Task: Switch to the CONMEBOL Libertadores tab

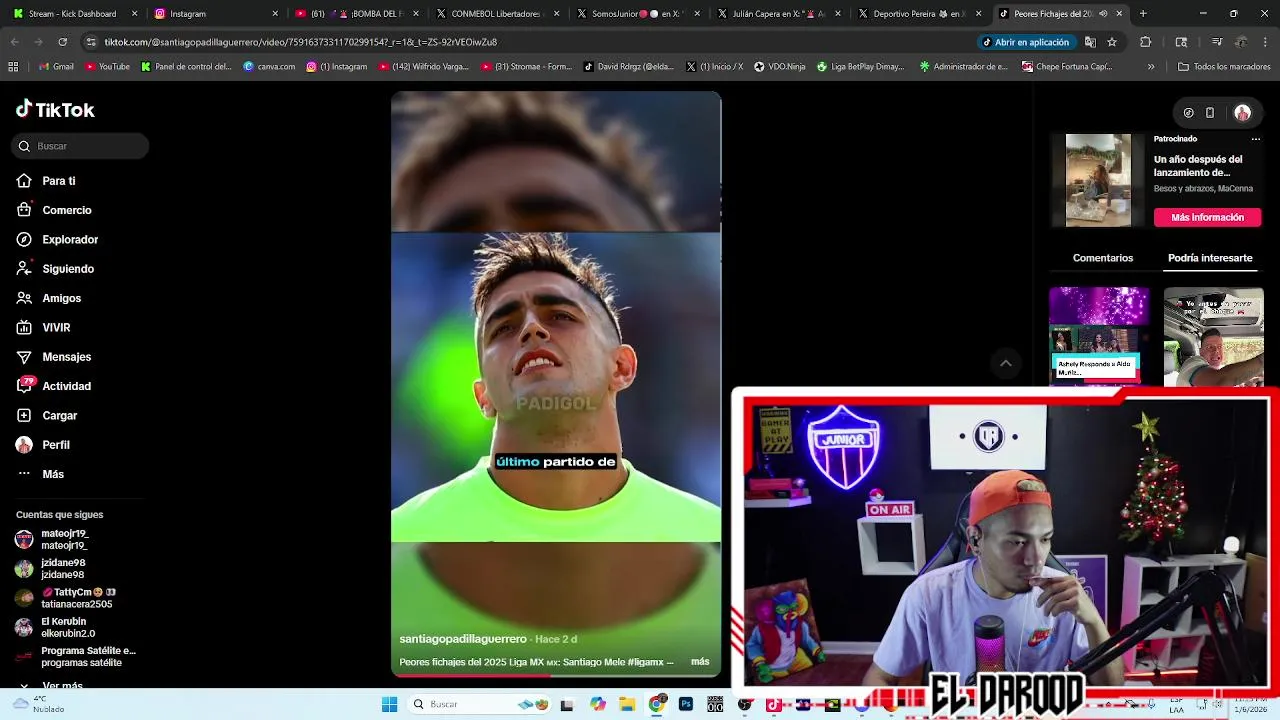Action: (497, 14)
